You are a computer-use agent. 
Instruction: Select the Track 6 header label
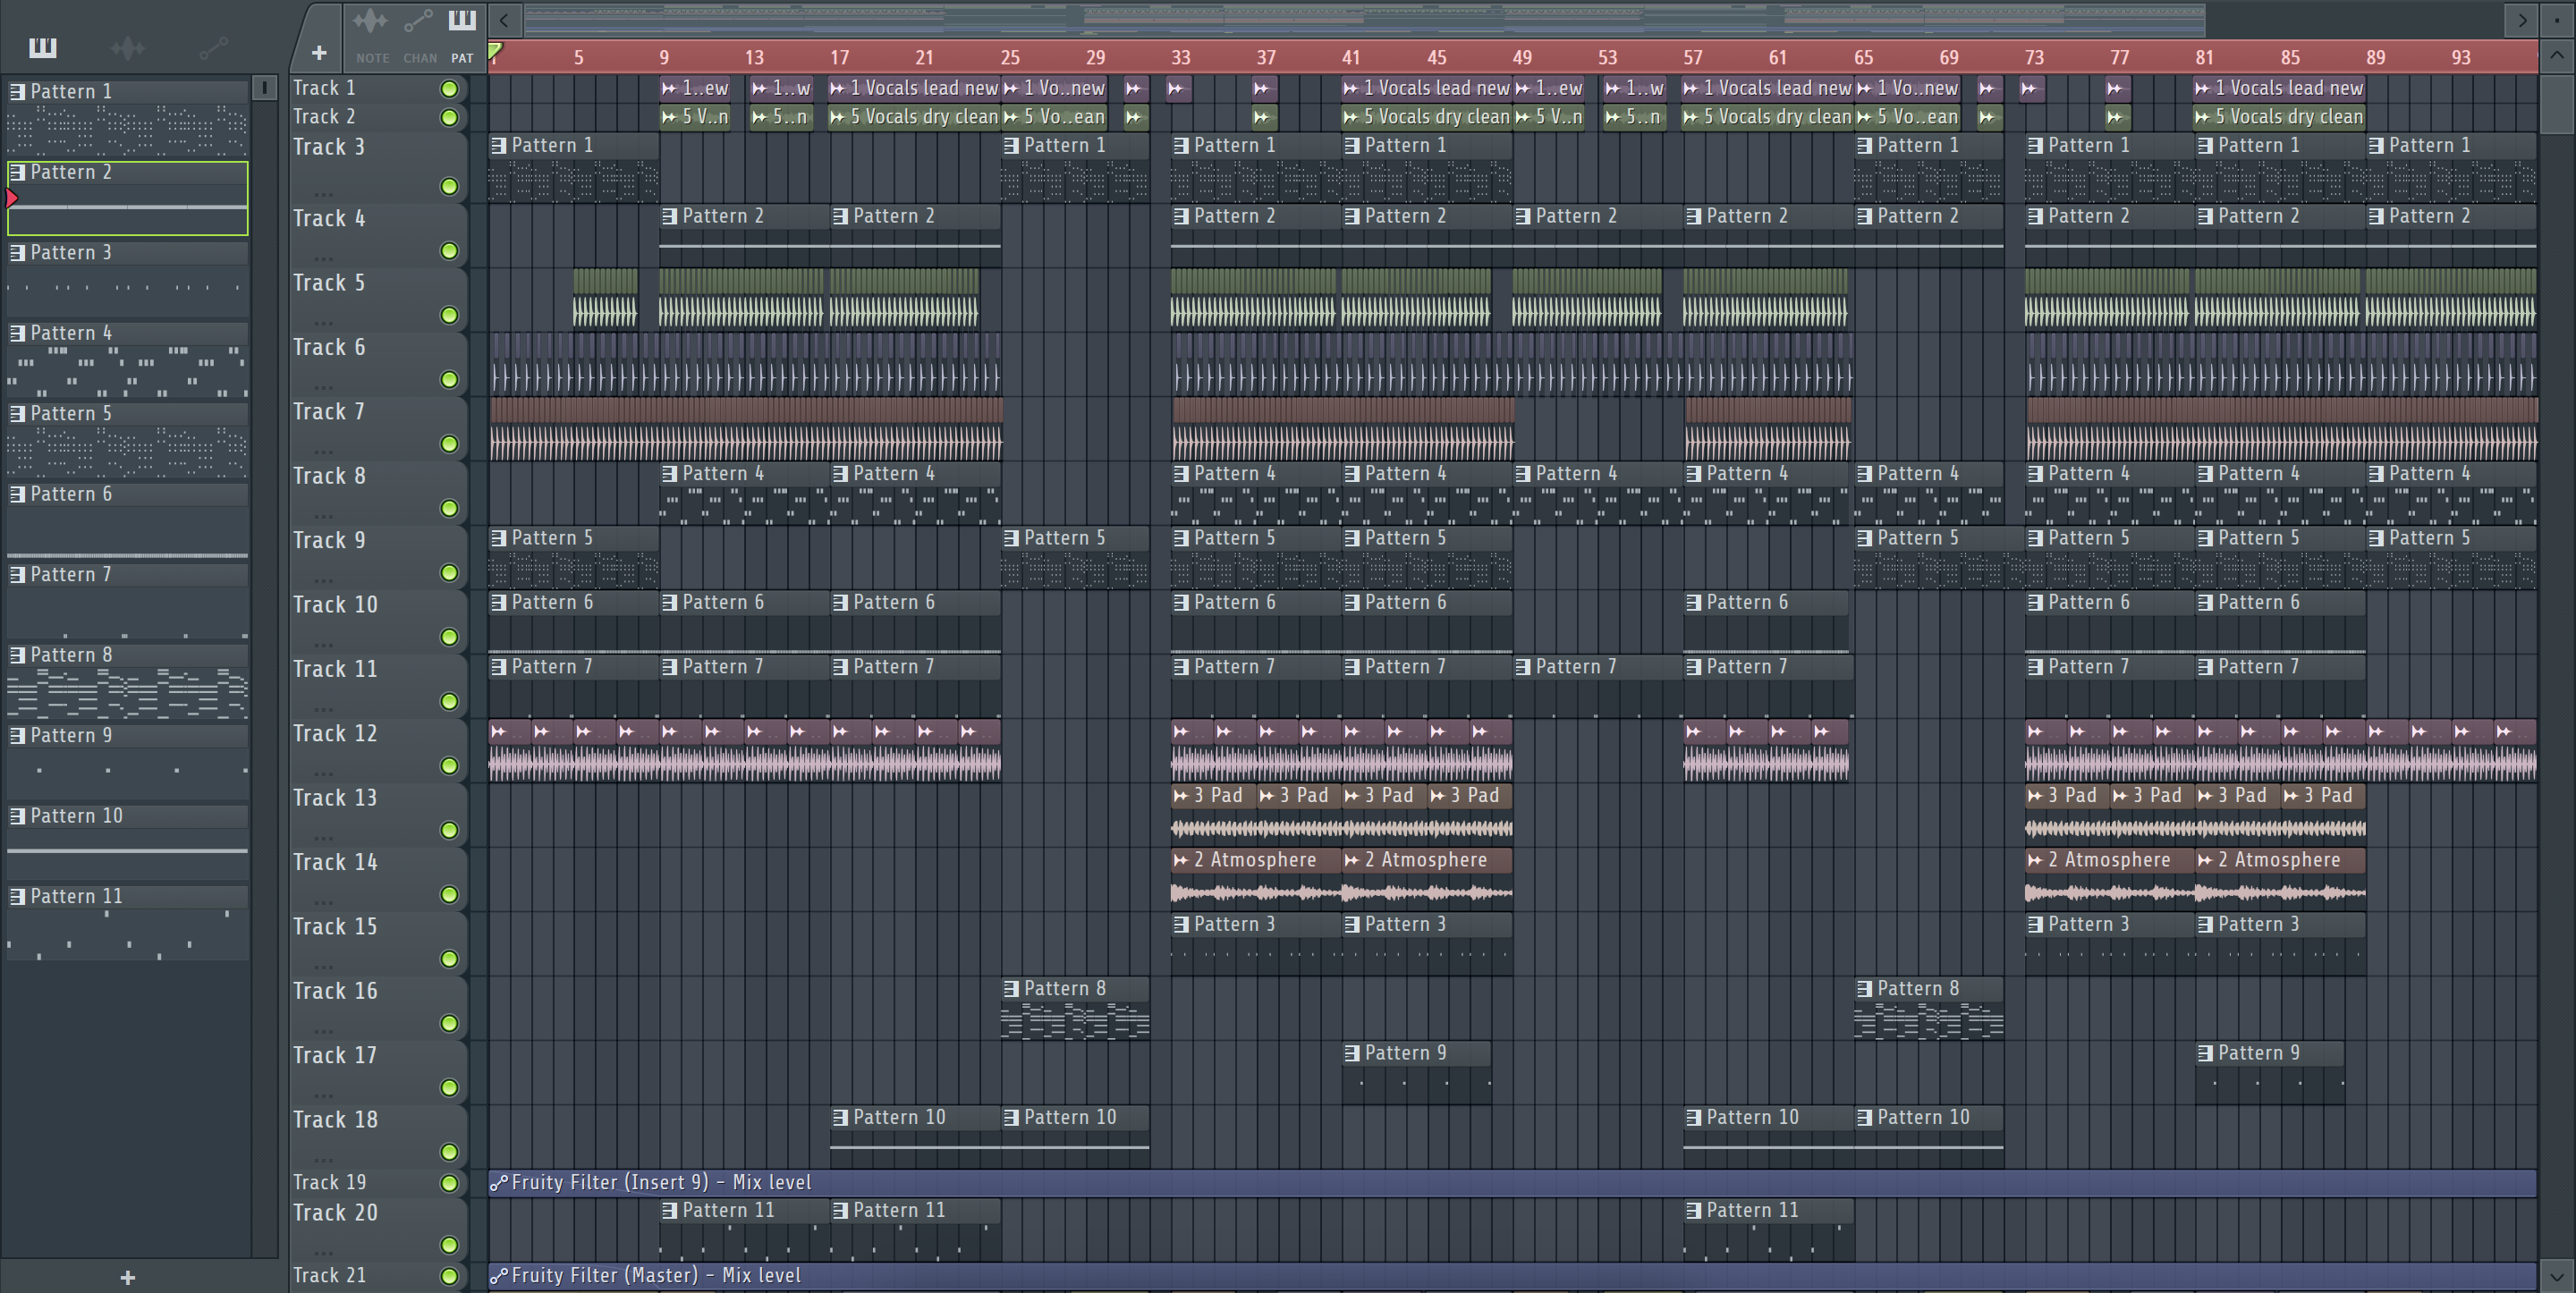coord(329,347)
